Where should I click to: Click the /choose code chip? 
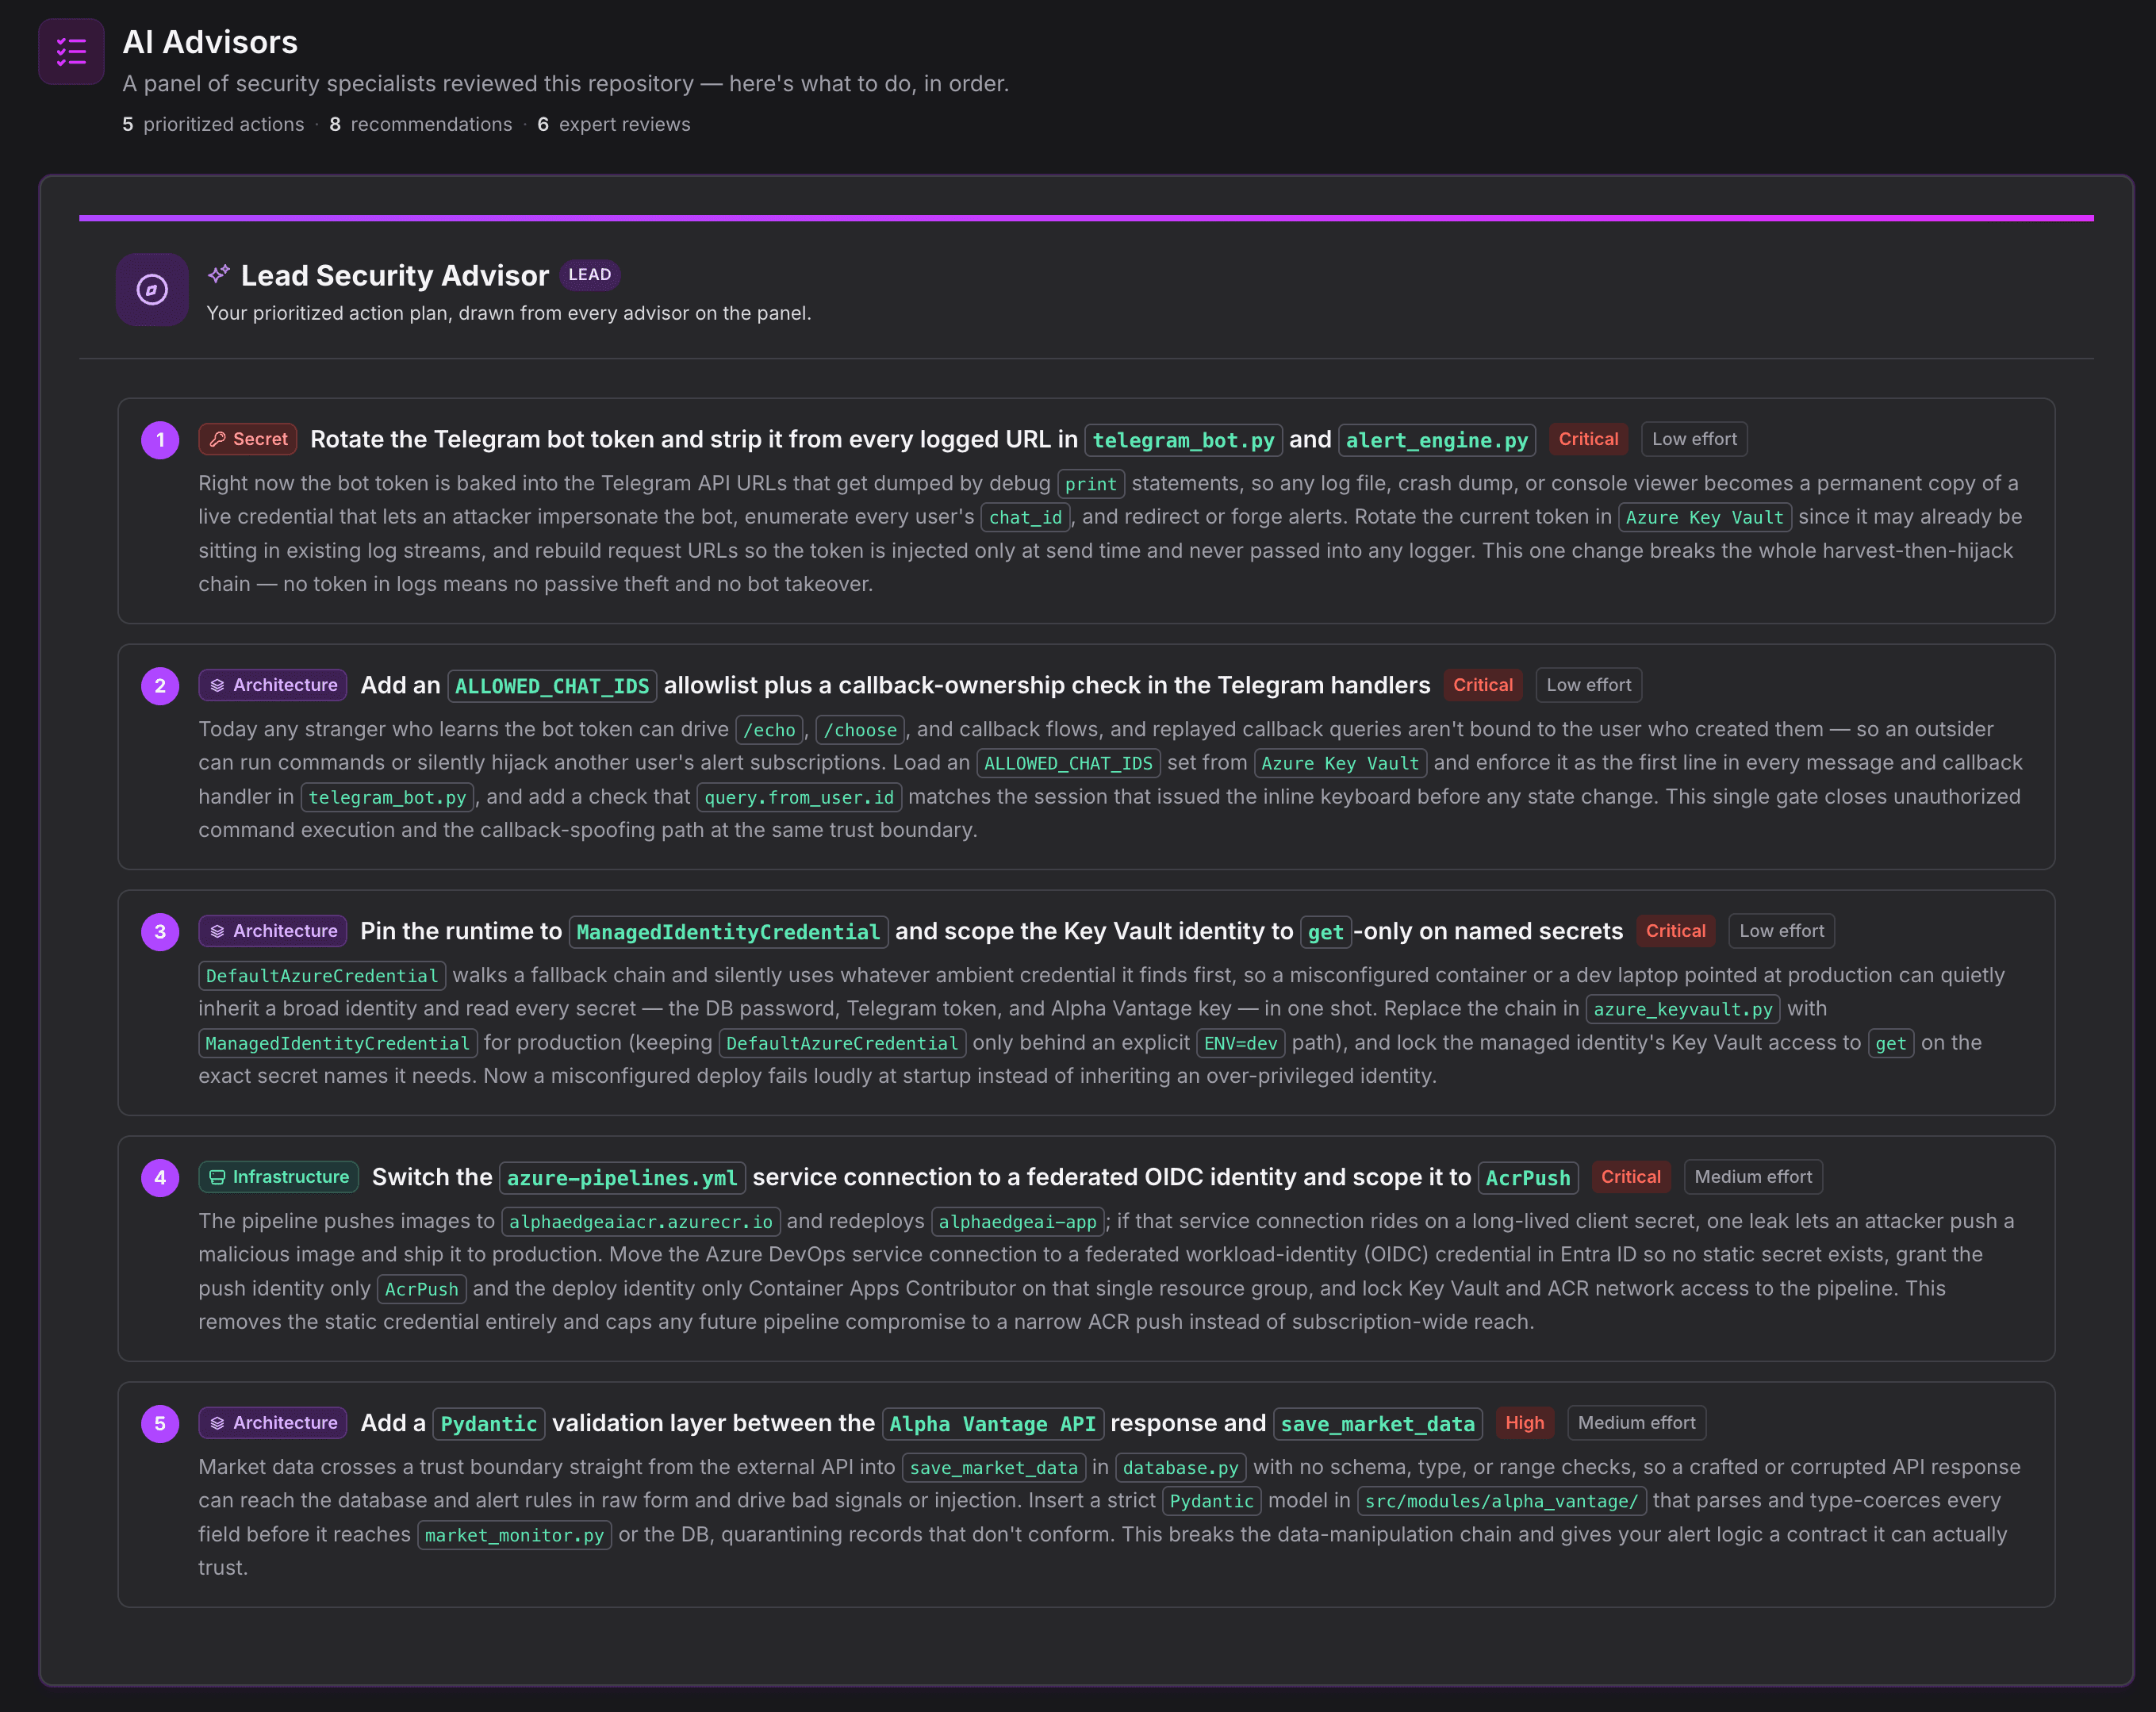(x=860, y=730)
